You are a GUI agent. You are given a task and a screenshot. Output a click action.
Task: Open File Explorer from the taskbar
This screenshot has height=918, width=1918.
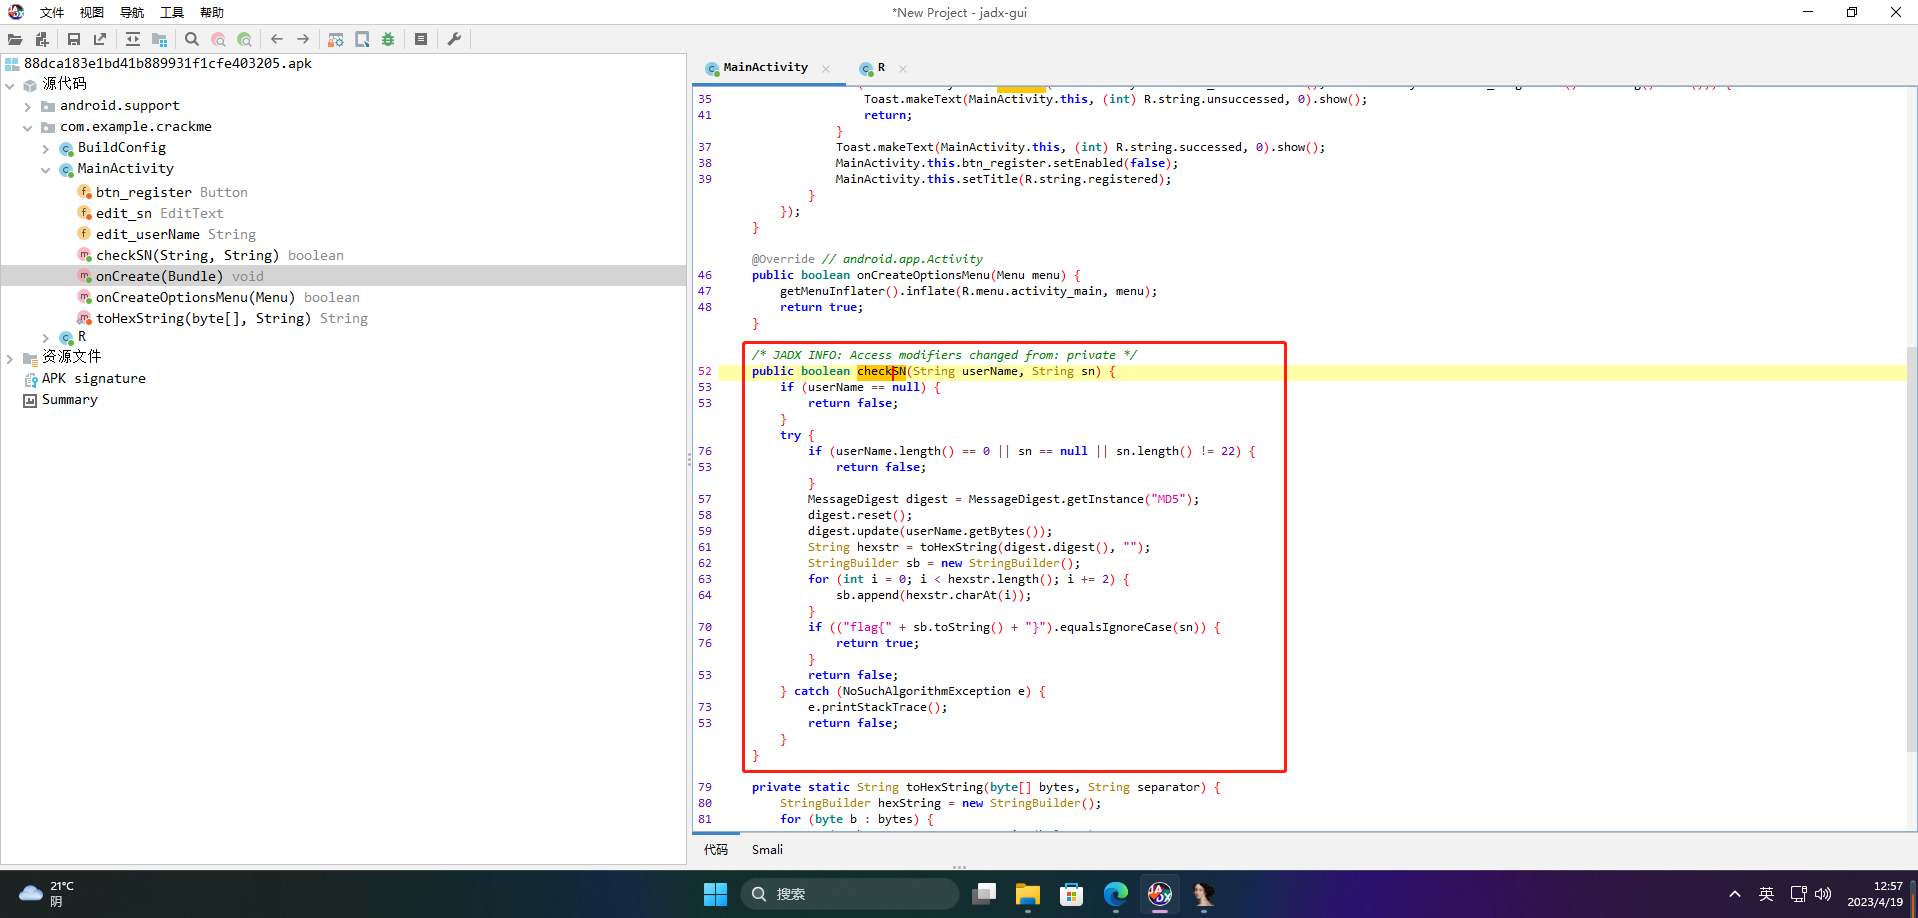tap(1027, 894)
